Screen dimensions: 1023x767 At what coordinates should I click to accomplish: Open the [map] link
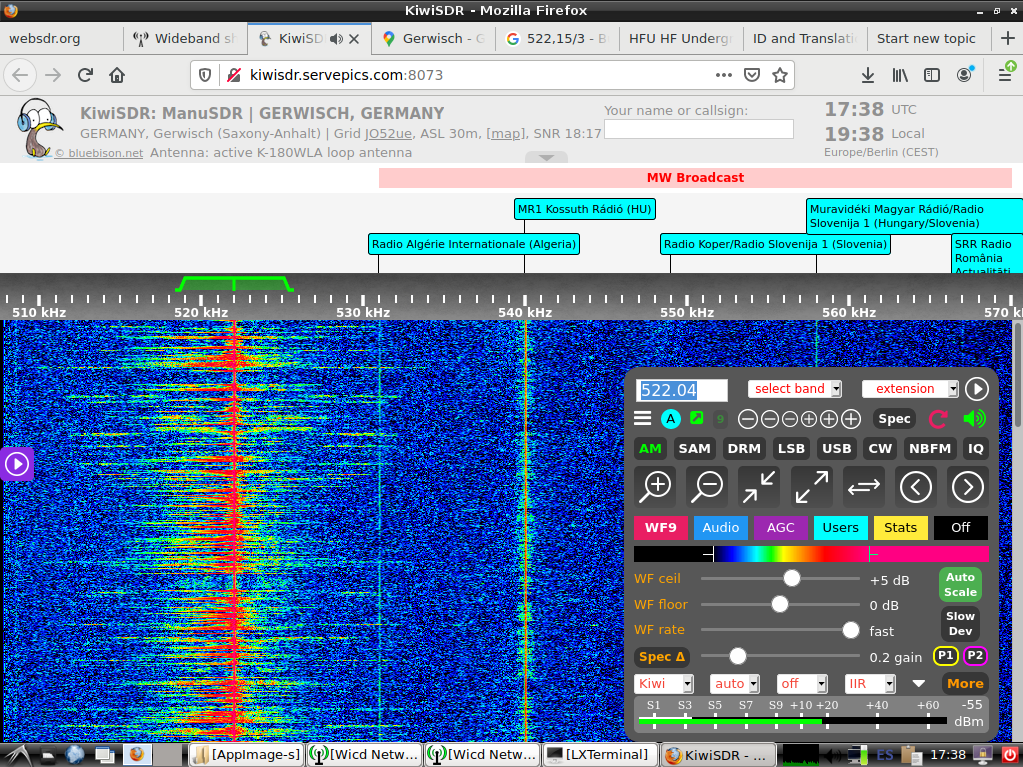click(506, 134)
